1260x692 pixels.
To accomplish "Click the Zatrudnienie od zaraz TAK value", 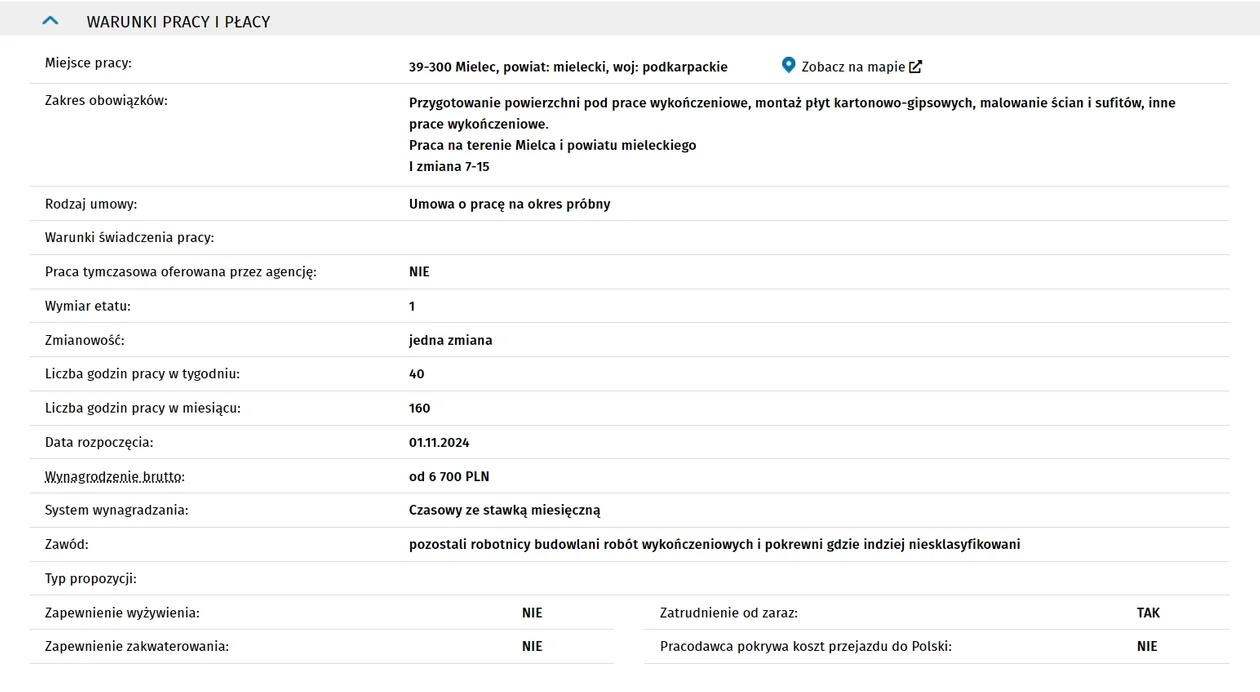I will 1148,613.
